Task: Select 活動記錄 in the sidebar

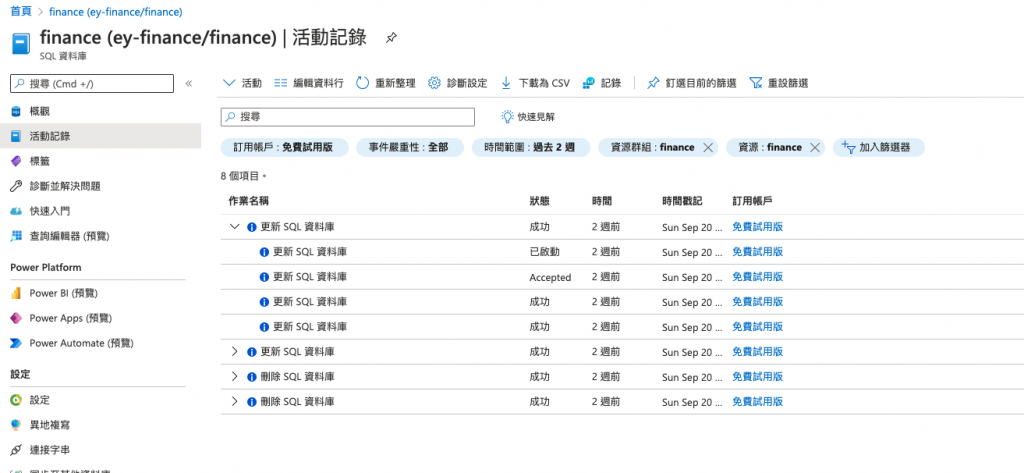Action: click(101, 136)
